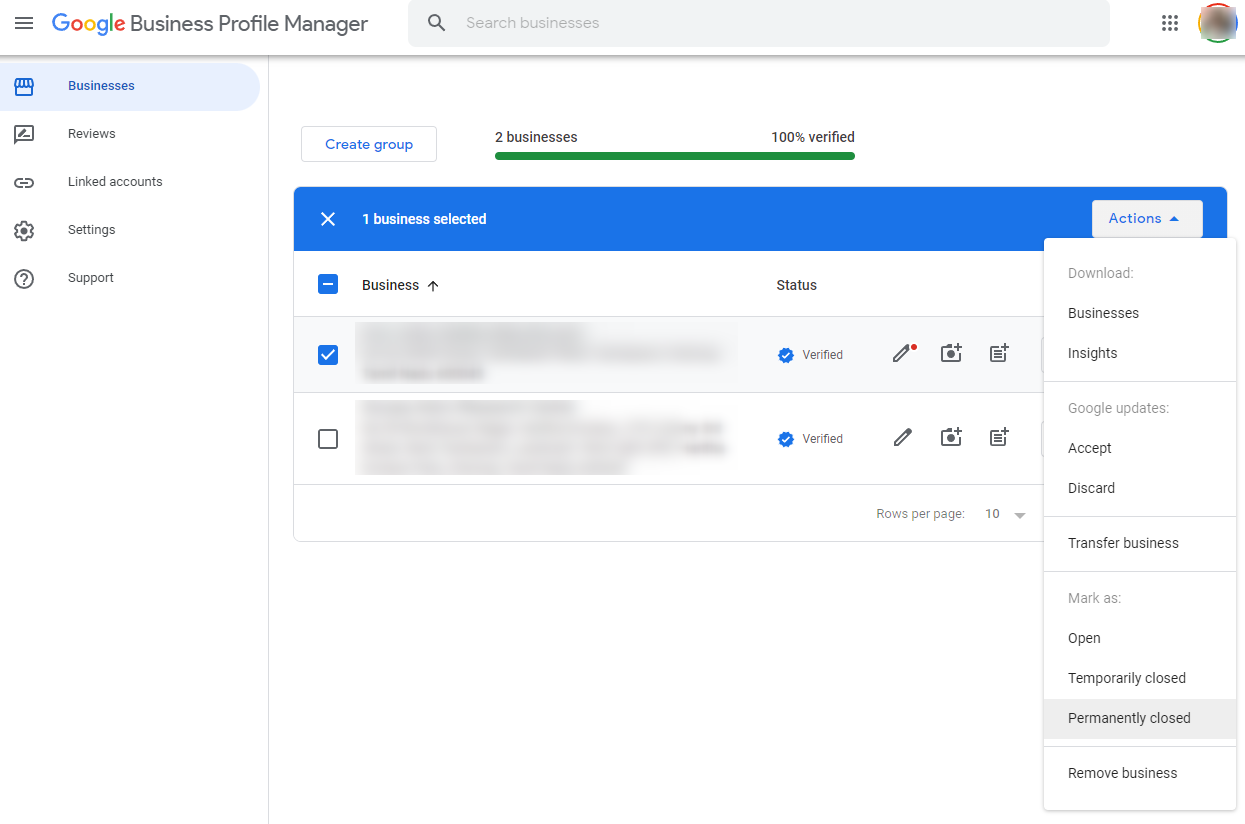1245x824 pixels.
Task: Edit the unselected second business with pencil icon
Action: tap(903, 438)
